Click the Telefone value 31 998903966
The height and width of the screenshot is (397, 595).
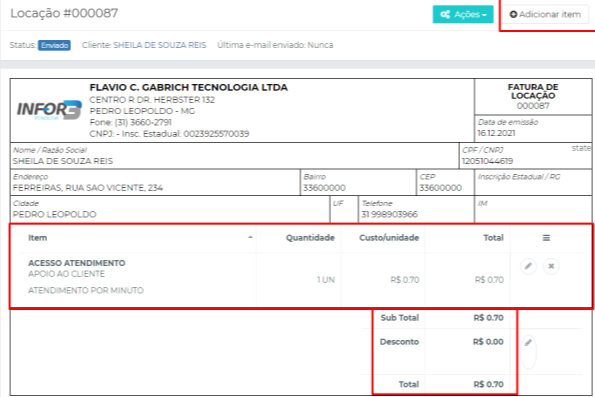pyautogui.click(x=389, y=214)
